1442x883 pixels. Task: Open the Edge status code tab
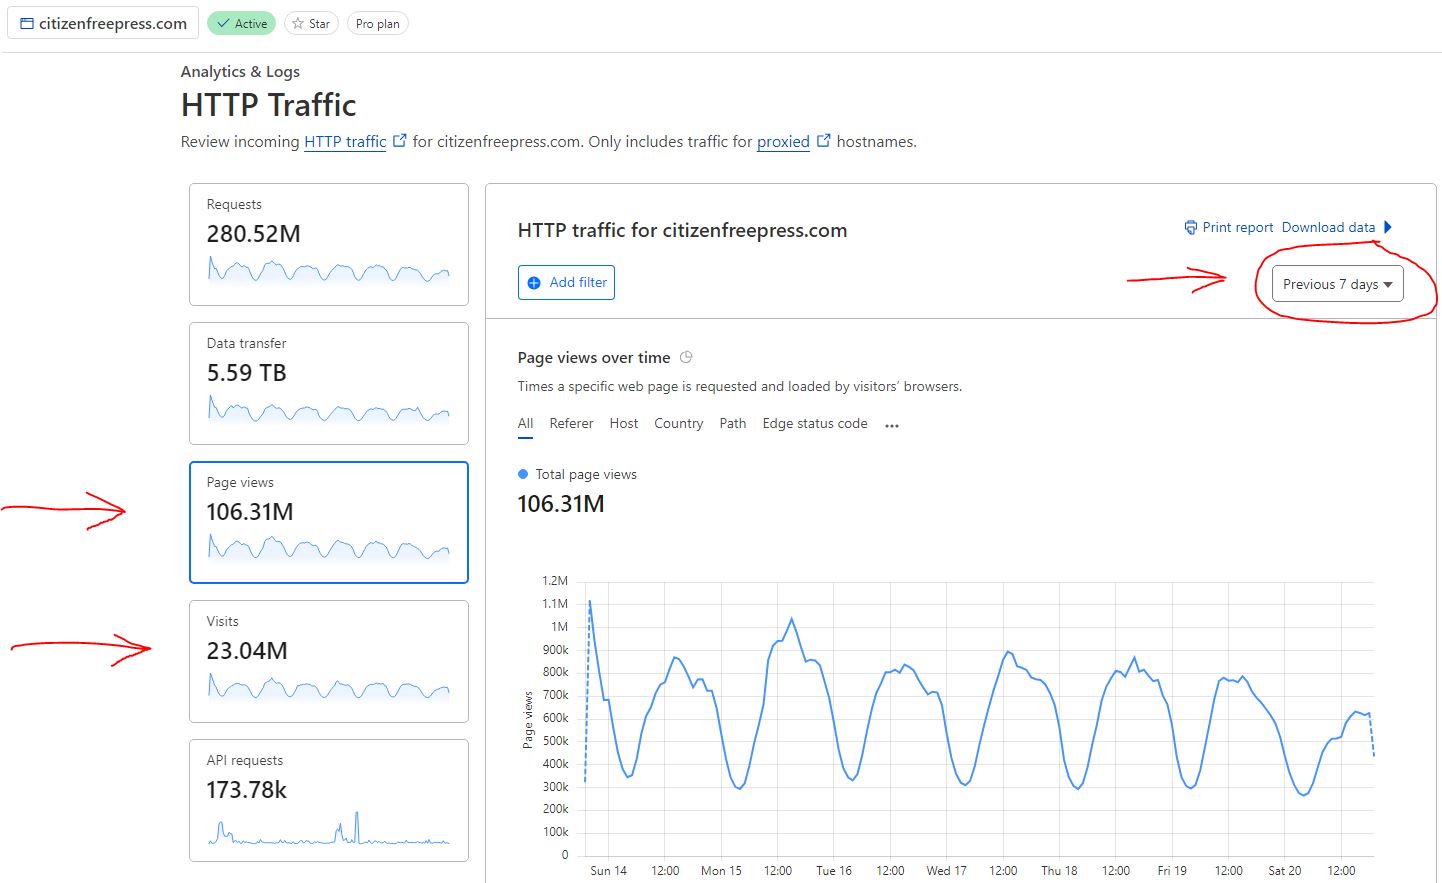[814, 424]
